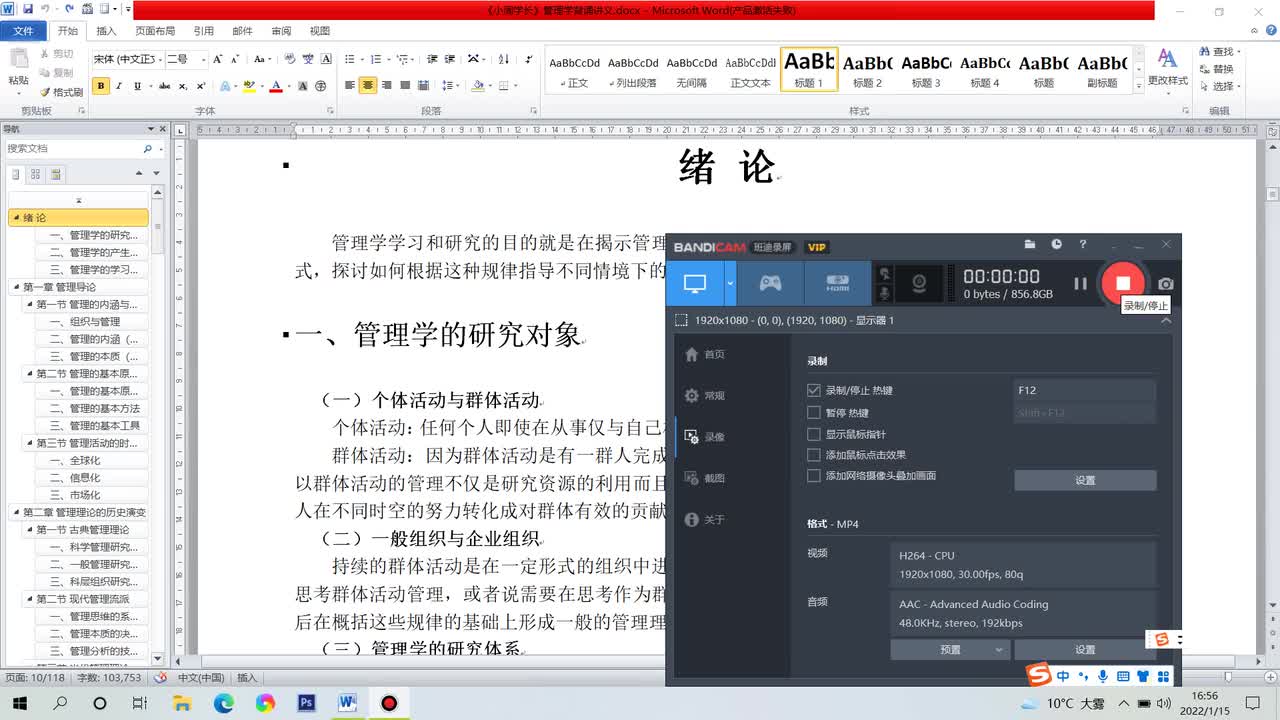Pick the red font color button

coord(276,86)
